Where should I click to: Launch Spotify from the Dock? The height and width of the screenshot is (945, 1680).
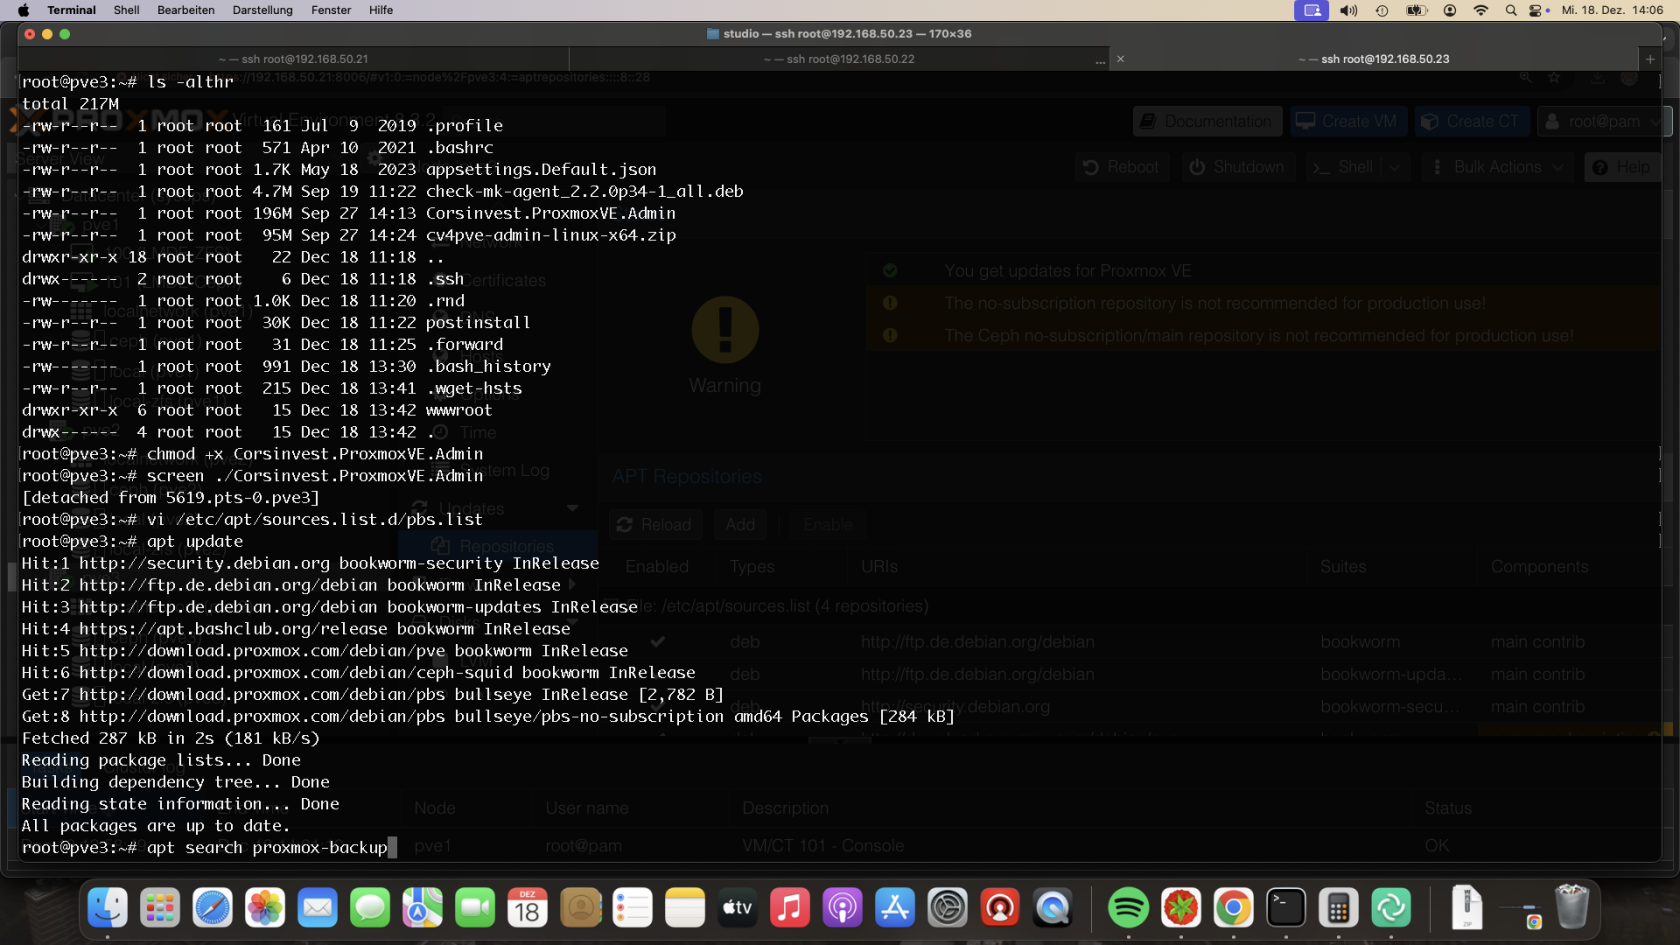pos(1128,908)
